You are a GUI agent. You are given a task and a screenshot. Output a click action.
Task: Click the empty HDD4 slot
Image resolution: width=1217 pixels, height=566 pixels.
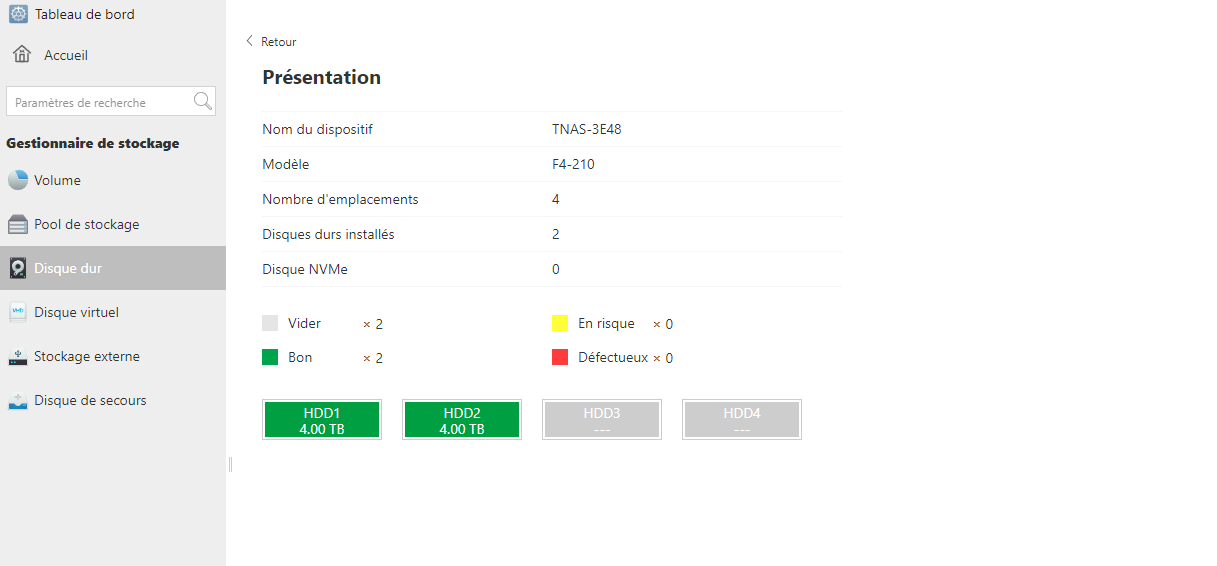(742, 420)
